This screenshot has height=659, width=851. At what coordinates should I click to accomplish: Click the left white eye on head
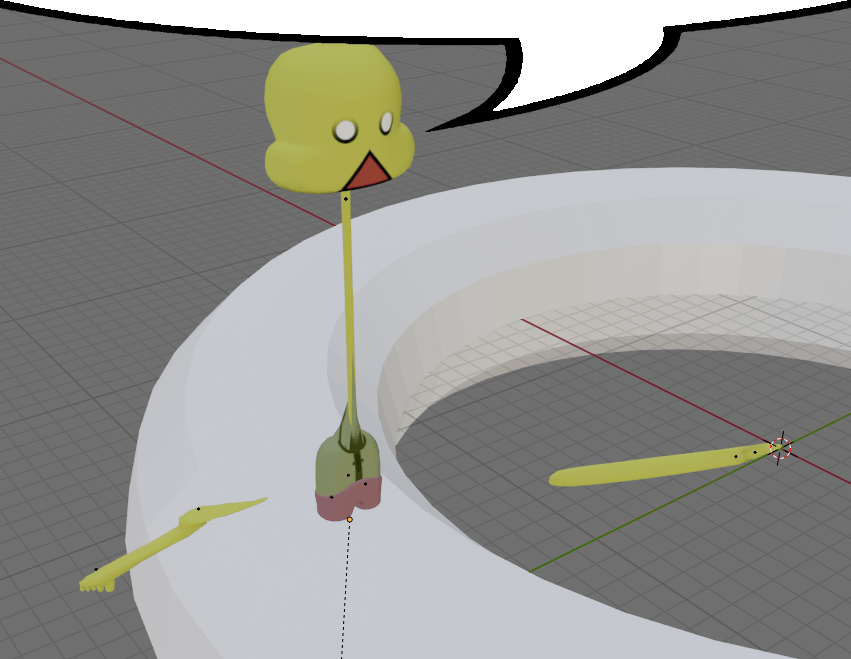345,130
